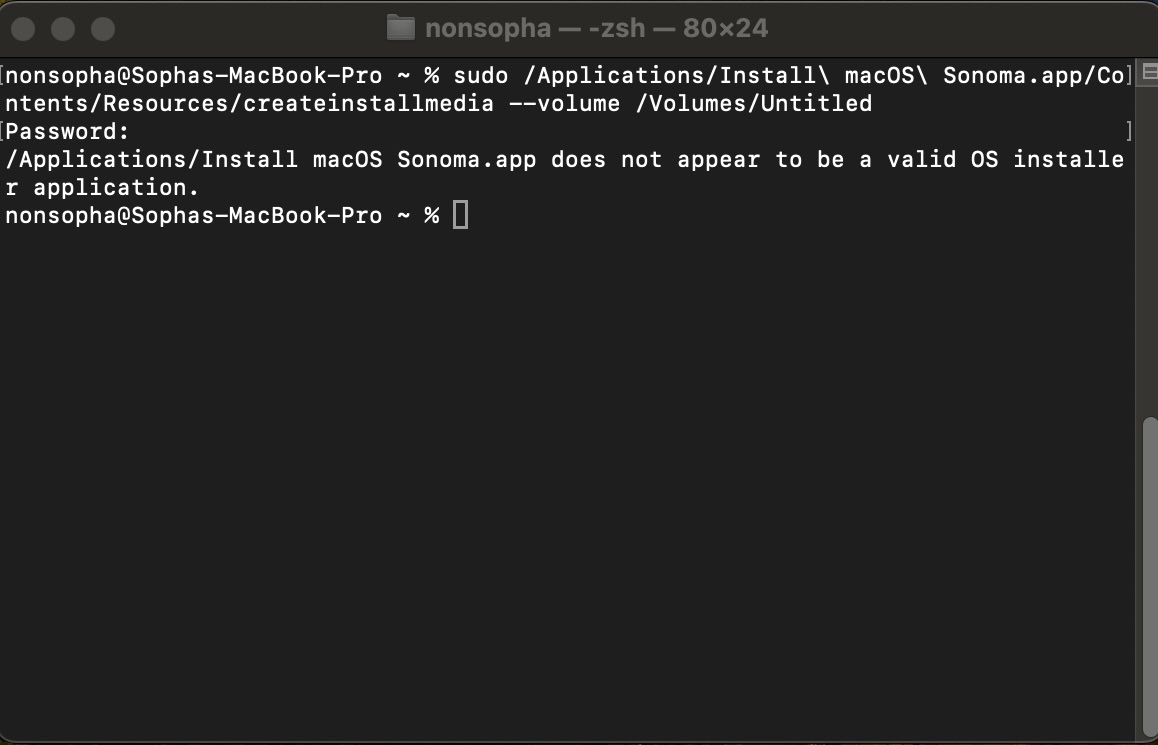1158x745 pixels.
Task: Click the word "application." in the output
Action: pyautogui.click(x=116, y=188)
